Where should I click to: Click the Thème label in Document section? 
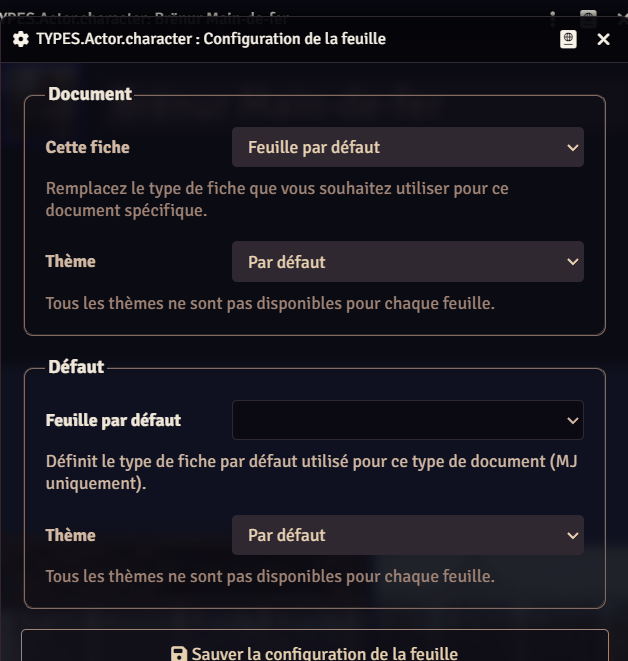pyautogui.click(x=71, y=262)
